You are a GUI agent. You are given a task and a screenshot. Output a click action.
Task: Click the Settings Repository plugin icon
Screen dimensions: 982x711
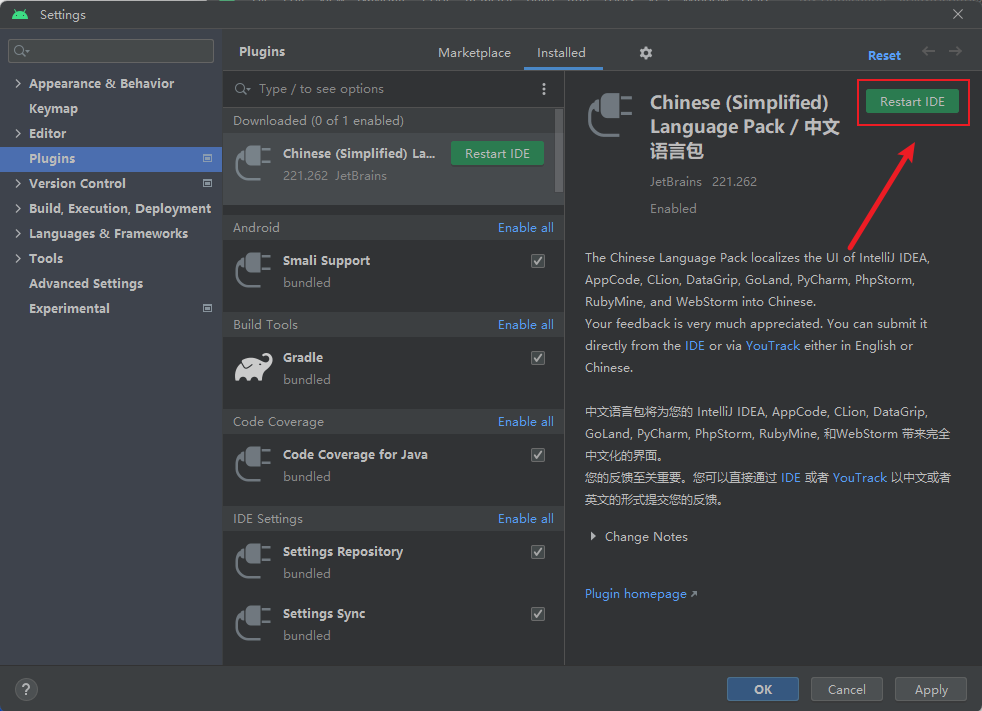253,562
